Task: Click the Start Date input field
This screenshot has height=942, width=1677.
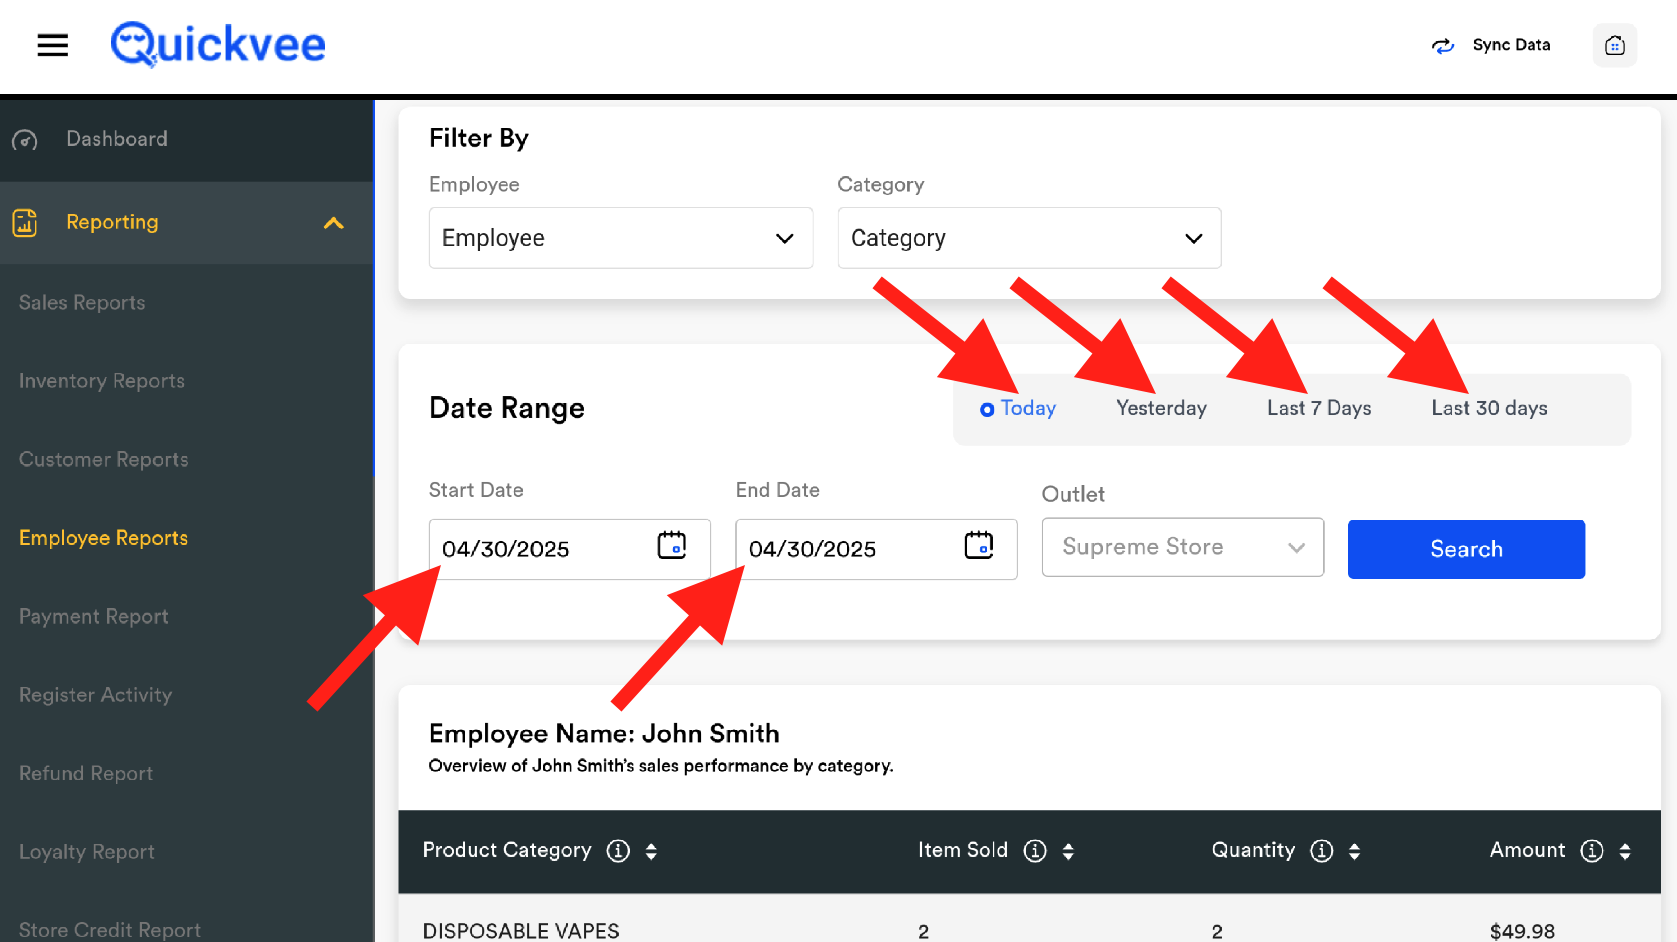Action: (540, 549)
